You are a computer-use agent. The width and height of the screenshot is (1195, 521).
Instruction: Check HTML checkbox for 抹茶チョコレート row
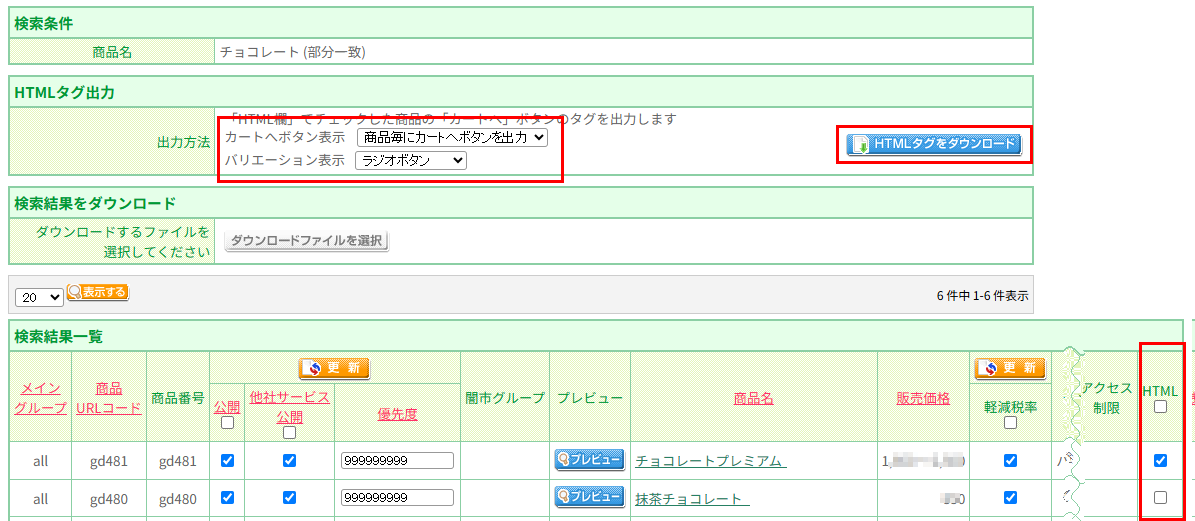click(1161, 497)
